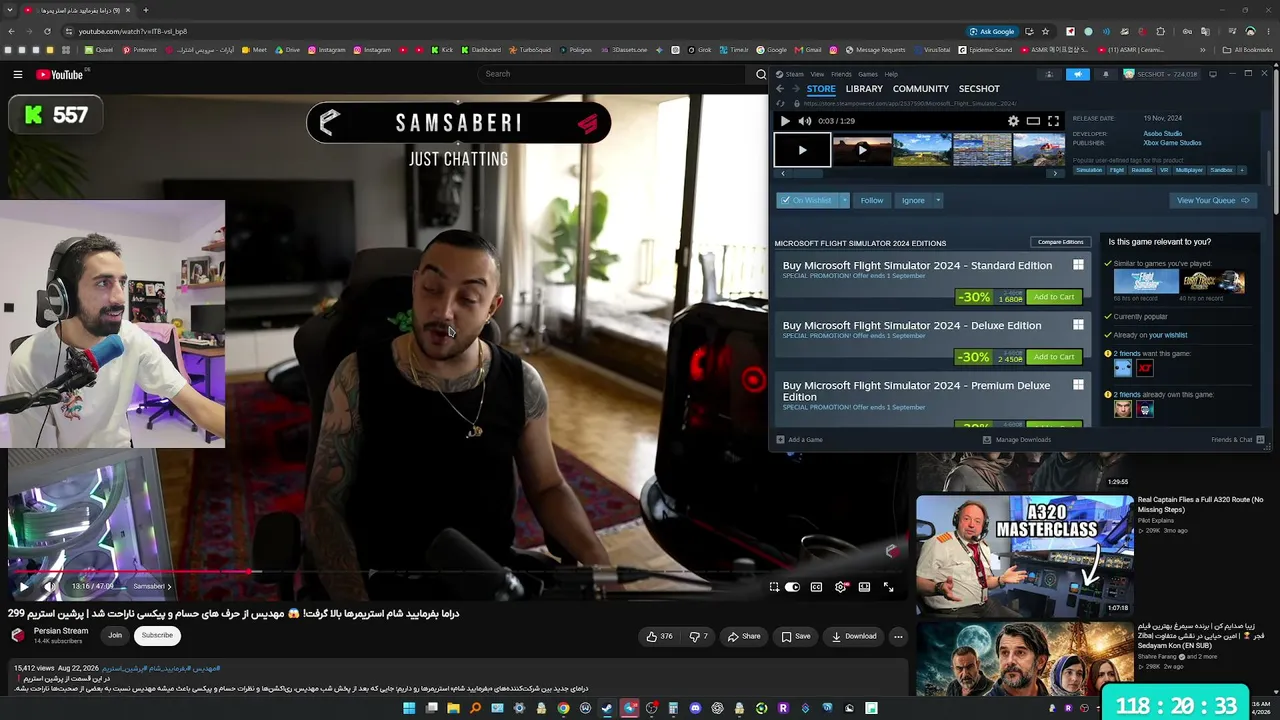This screenshot has width=1280, height=720.
Task: Open the Steam STORE tab
Action: (x=821, y=89)
